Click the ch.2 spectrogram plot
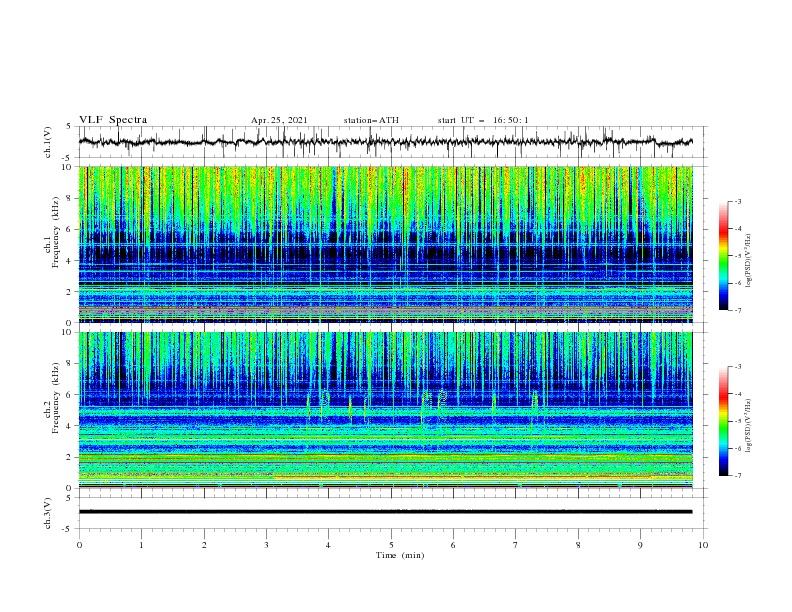 pos(386,410)
